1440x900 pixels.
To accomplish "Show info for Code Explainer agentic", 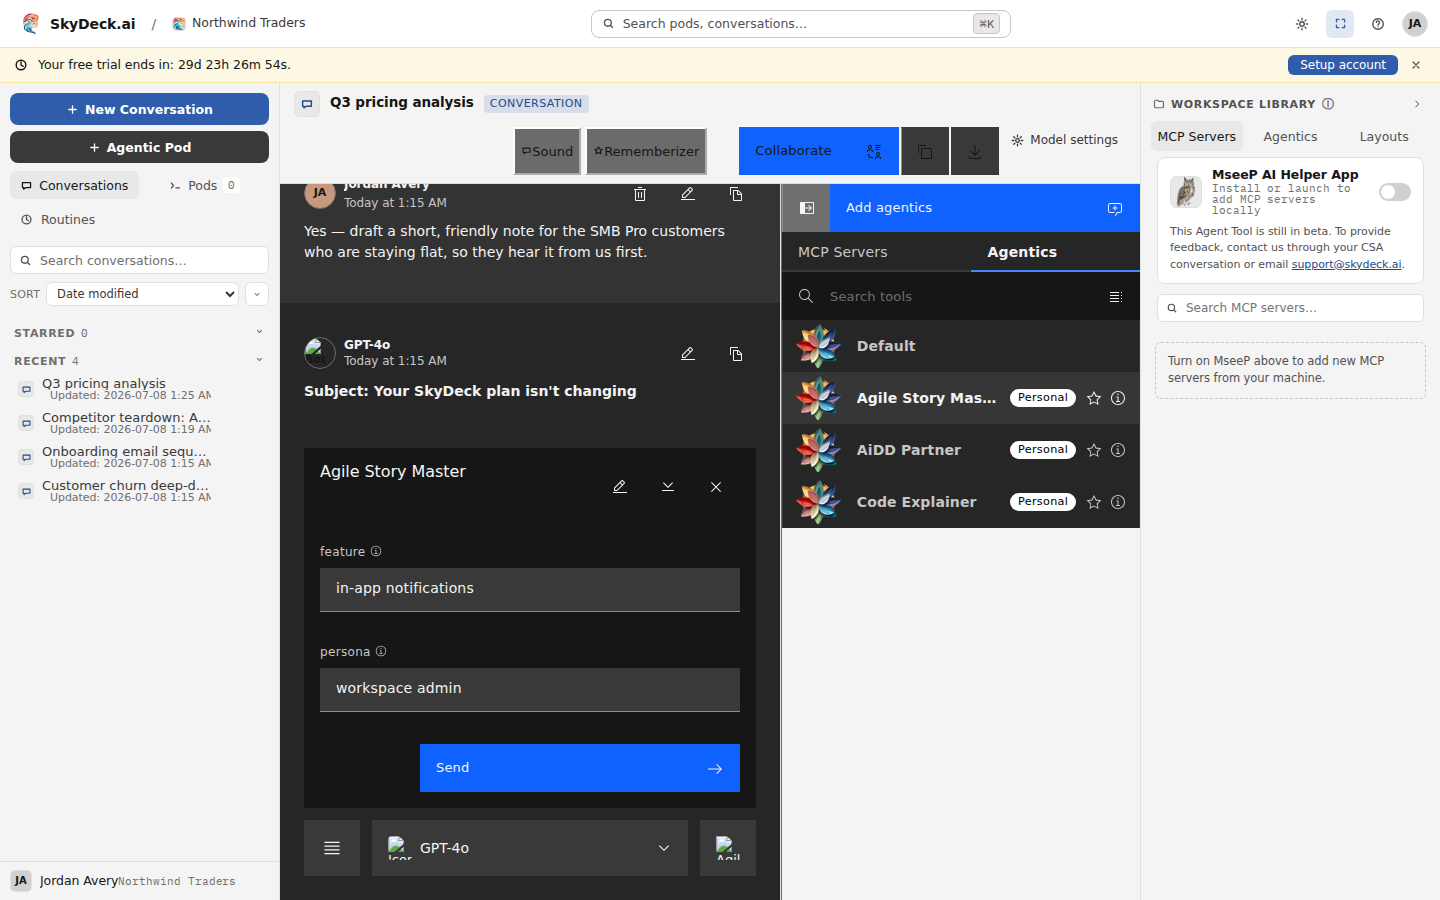I will pos(1118,502).
